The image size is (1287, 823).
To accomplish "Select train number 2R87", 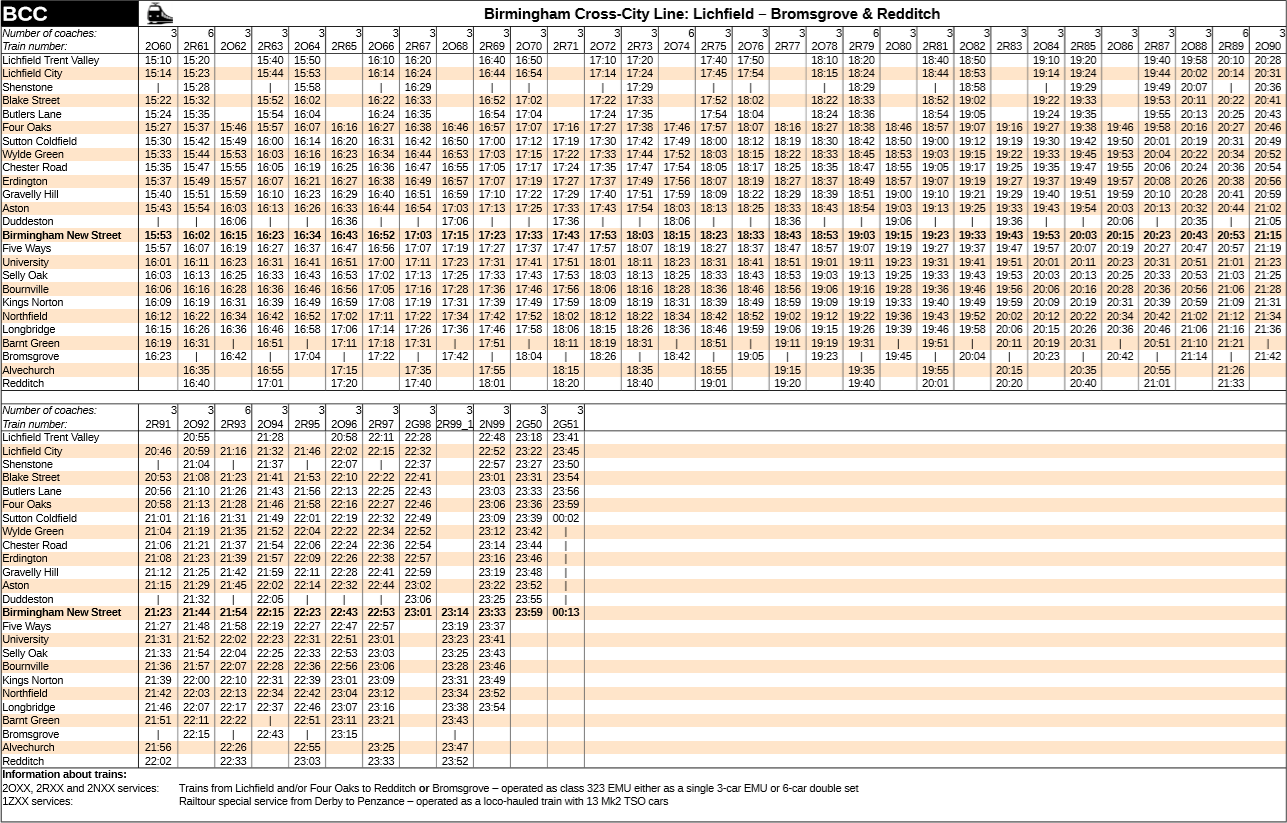I will pyautogui.click(x=1157, y=47).
